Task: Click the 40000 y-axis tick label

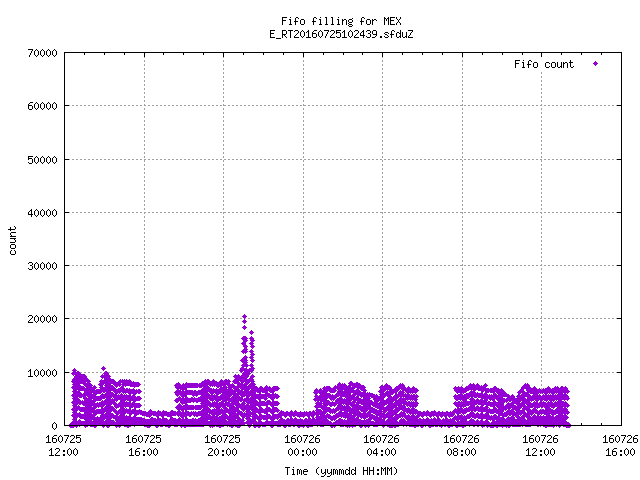Action: coord(42,213)
